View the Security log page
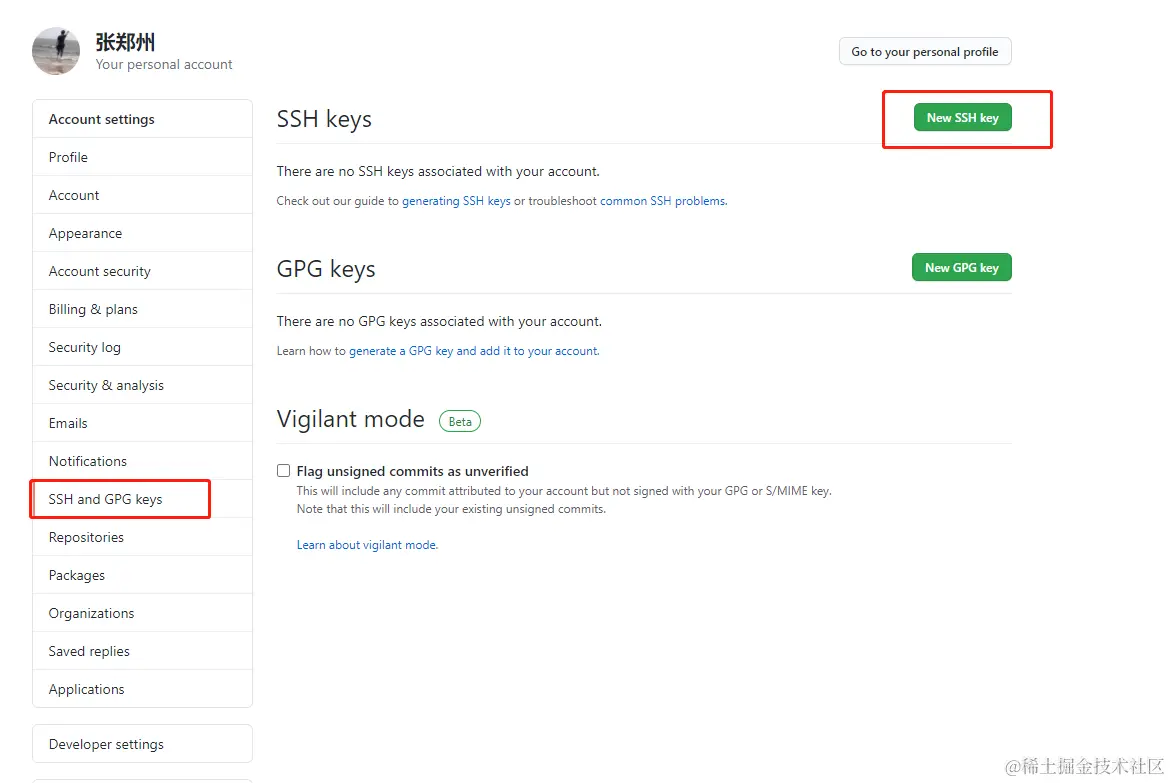 click(84, 347)
